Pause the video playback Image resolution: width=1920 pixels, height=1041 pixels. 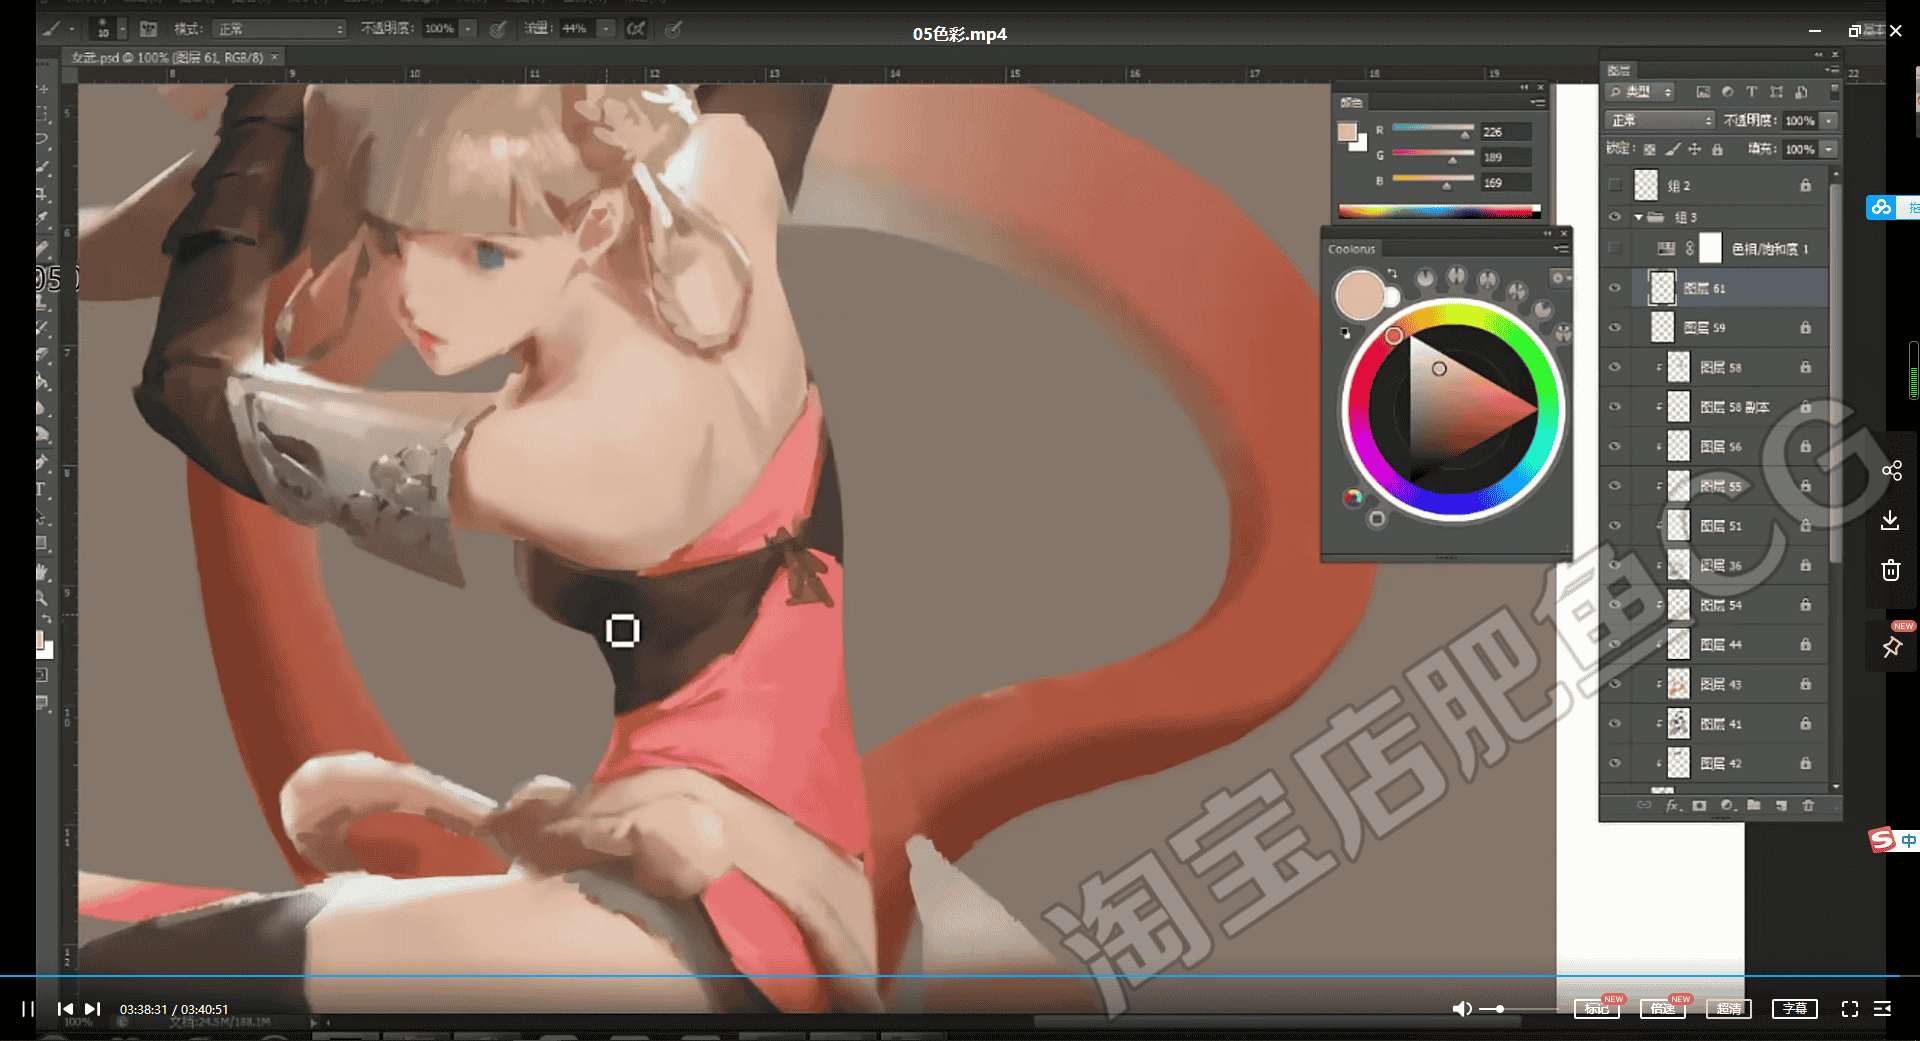pos(28,1009)
